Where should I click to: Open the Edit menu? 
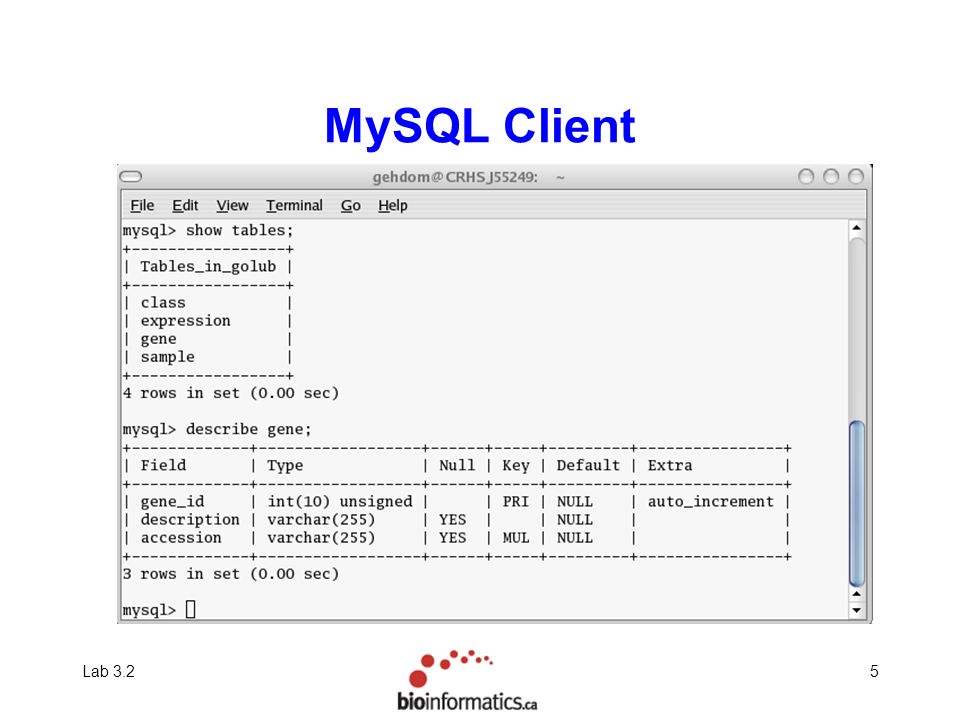(185, 206)
